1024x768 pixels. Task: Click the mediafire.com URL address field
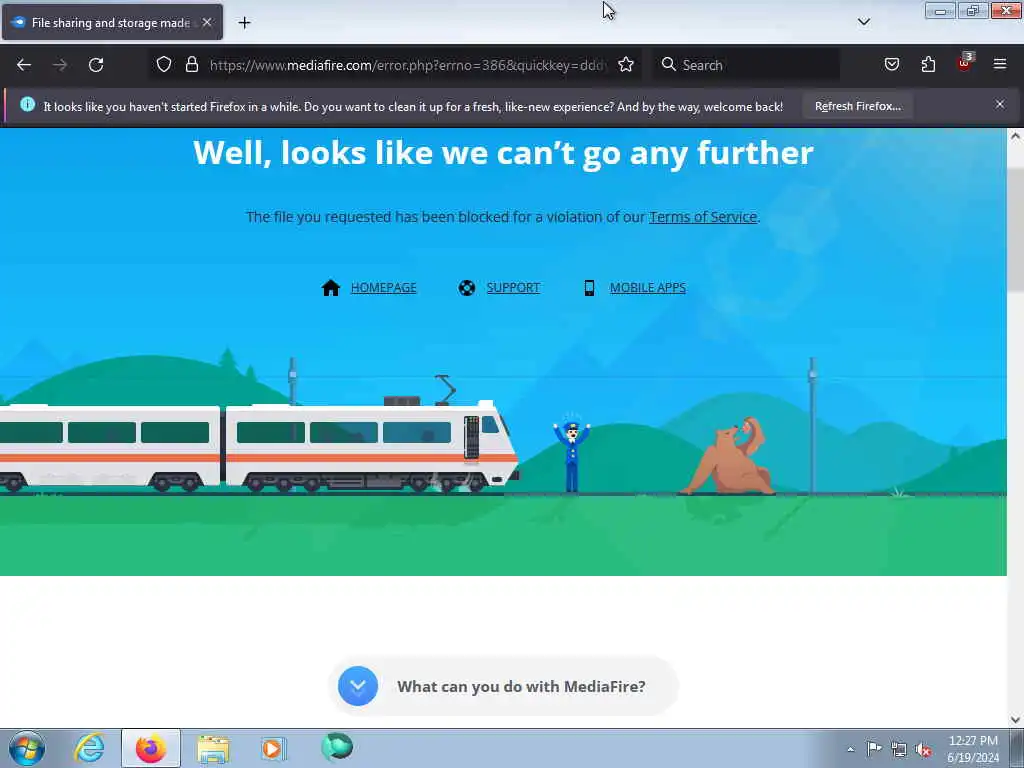point(408,65)
